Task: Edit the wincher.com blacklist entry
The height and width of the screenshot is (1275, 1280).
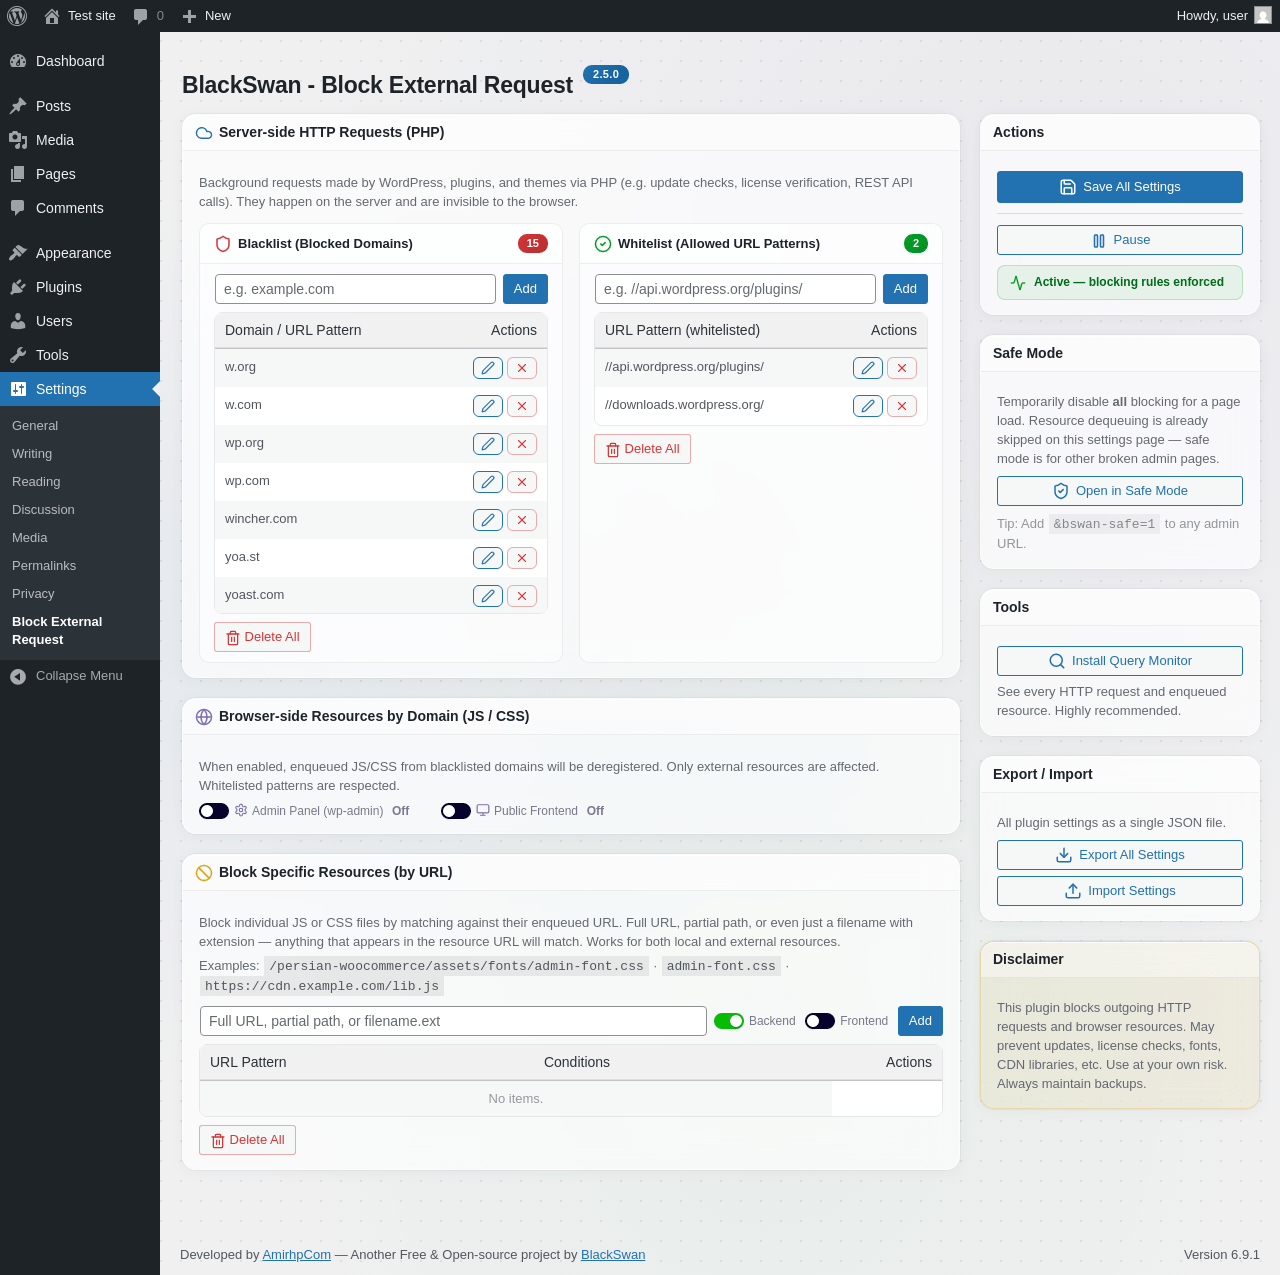Action: pyautogui.click(x=488, y=520)
